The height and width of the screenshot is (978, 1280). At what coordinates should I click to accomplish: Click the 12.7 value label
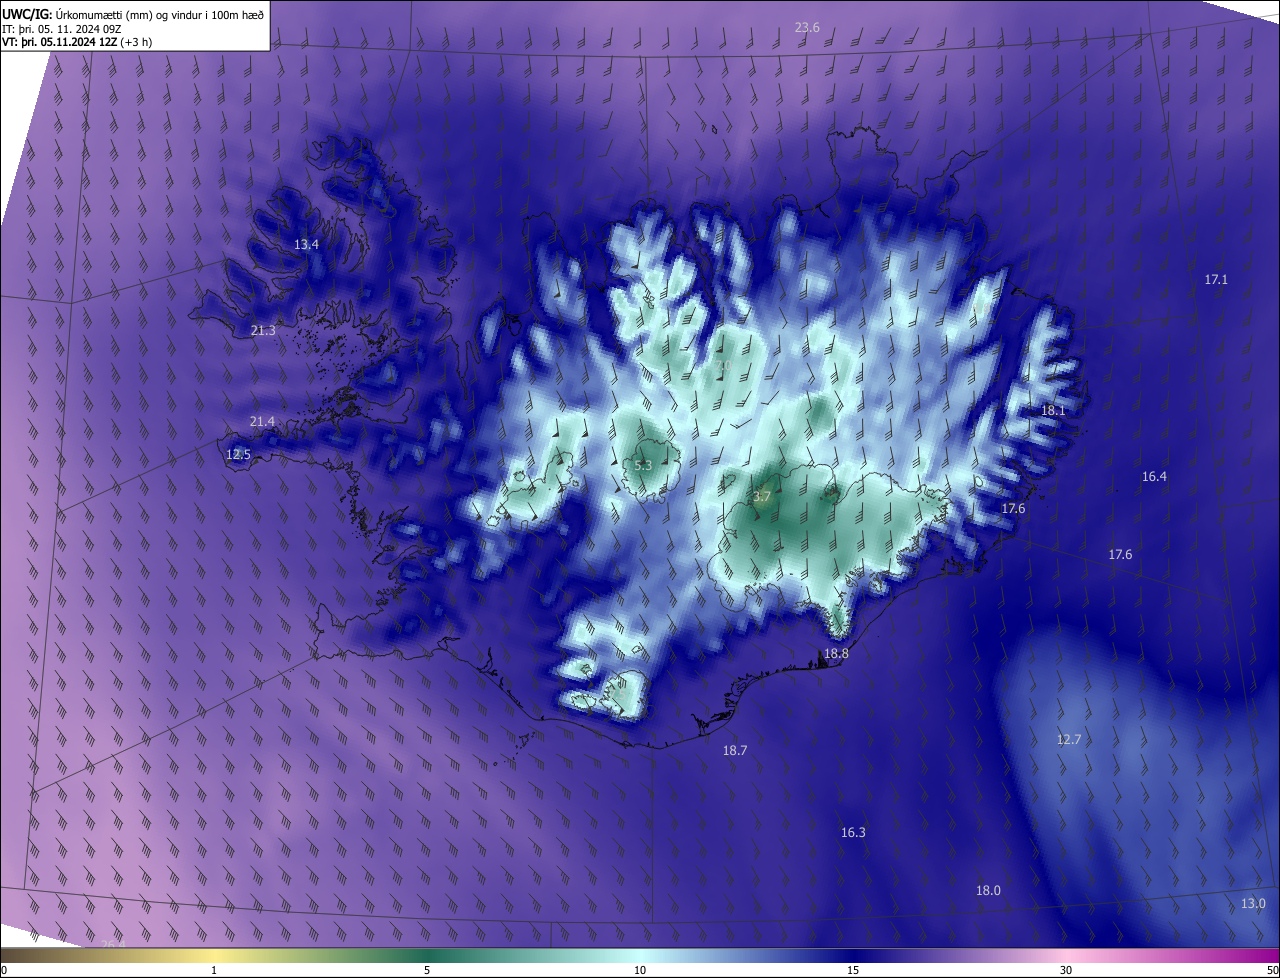click(1069, 739)
